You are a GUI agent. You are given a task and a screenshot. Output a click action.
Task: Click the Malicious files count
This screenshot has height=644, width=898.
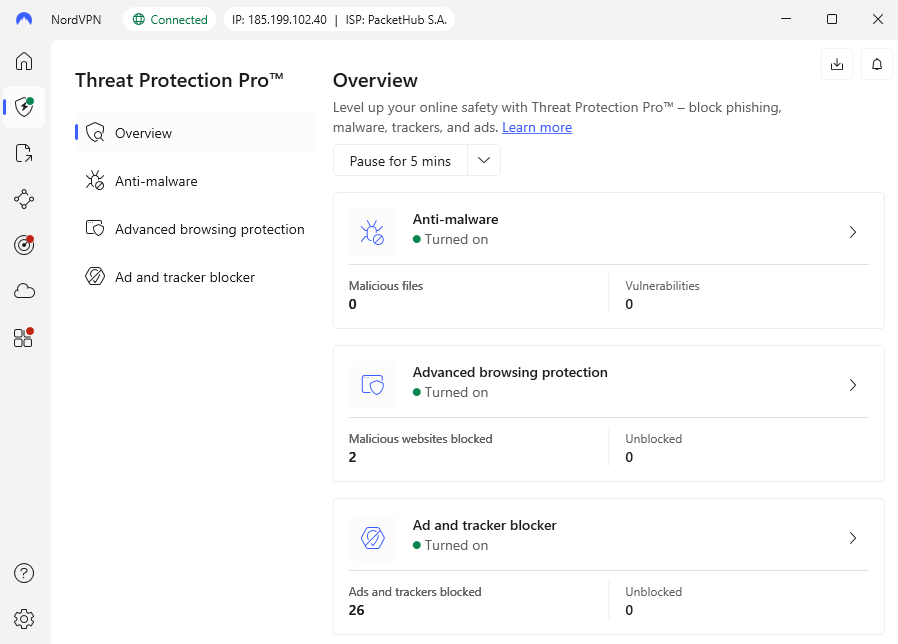353,304
